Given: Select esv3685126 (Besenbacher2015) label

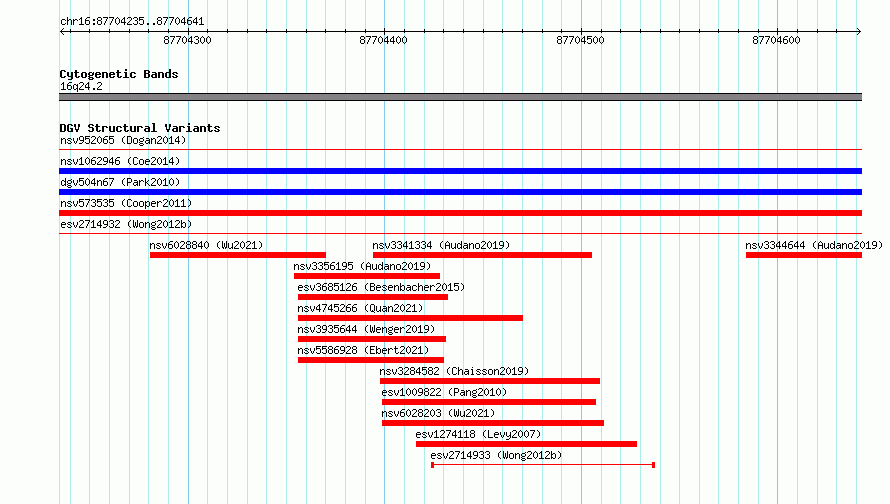Looking at the screenshot, I should tap(381, 287).
